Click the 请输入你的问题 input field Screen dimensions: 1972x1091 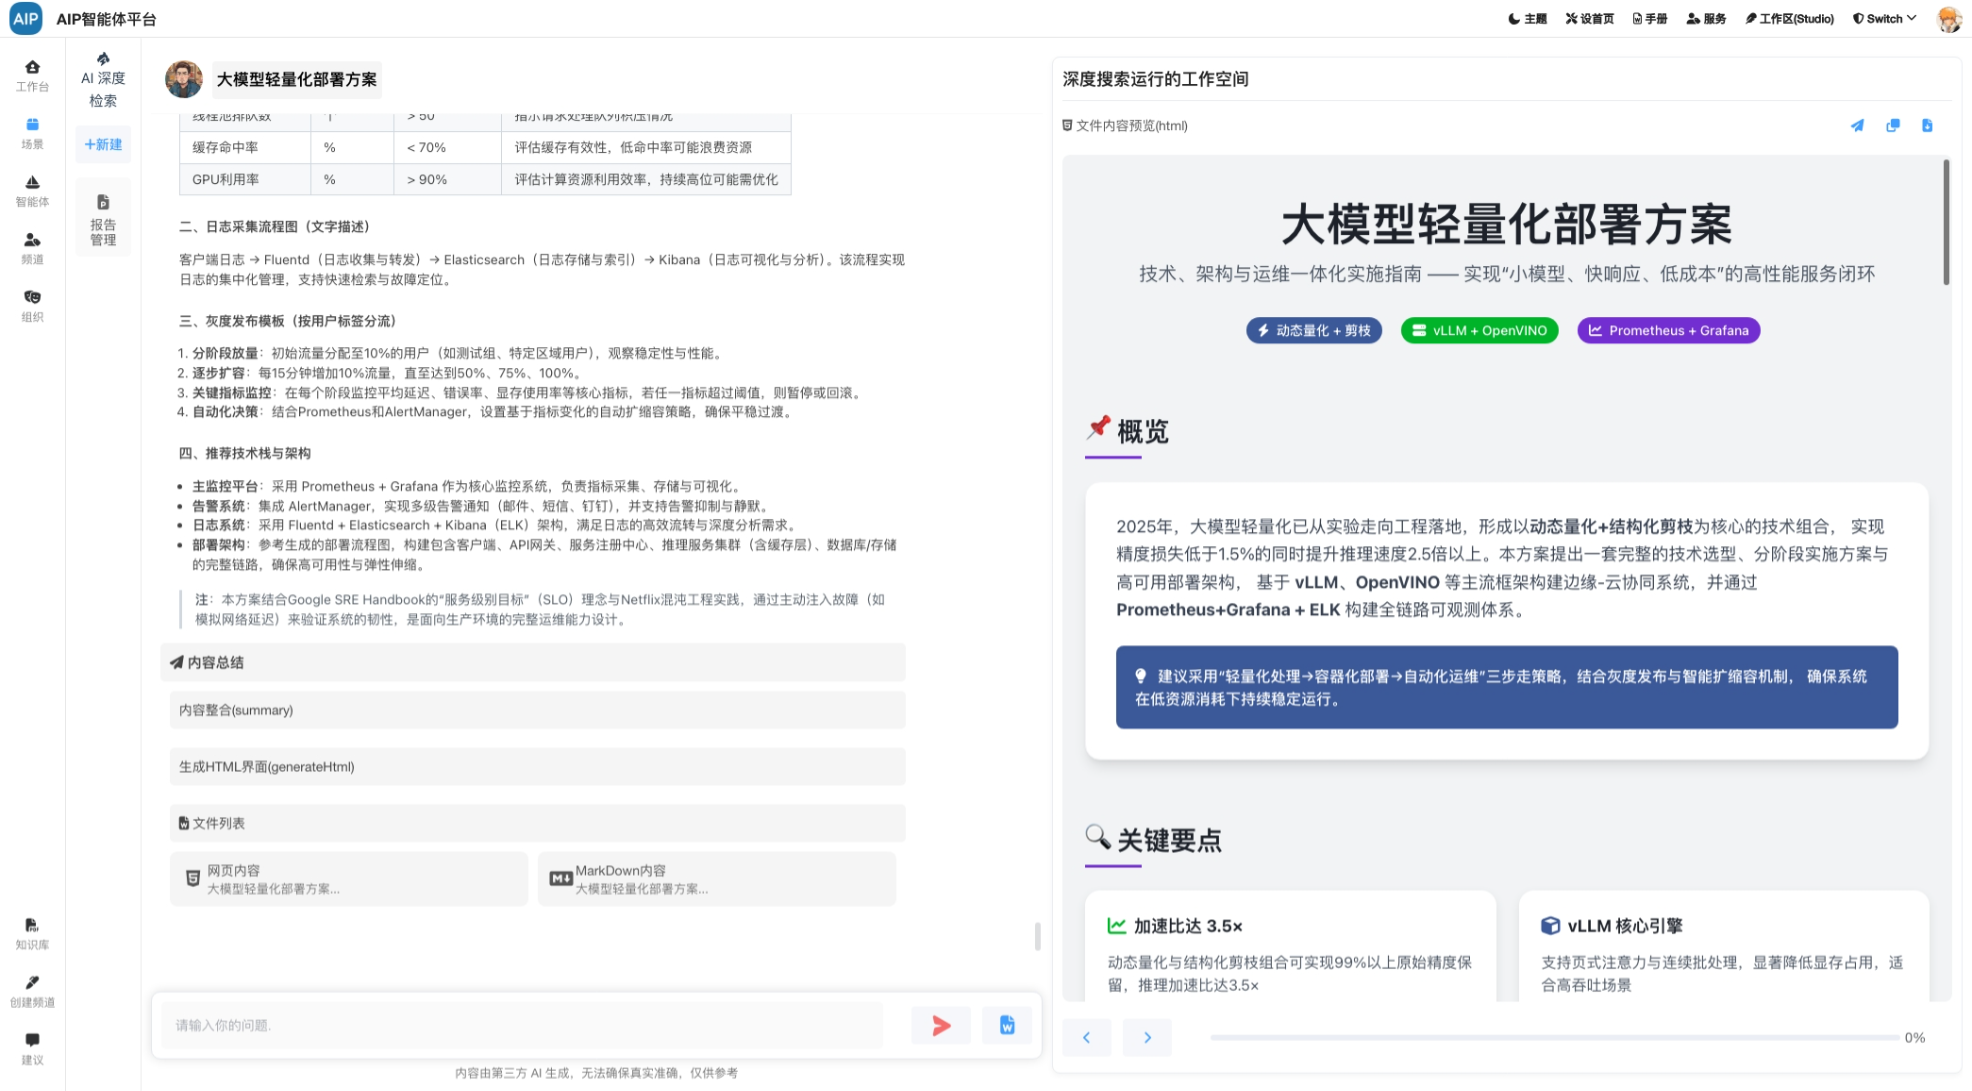pos(522,1025)
